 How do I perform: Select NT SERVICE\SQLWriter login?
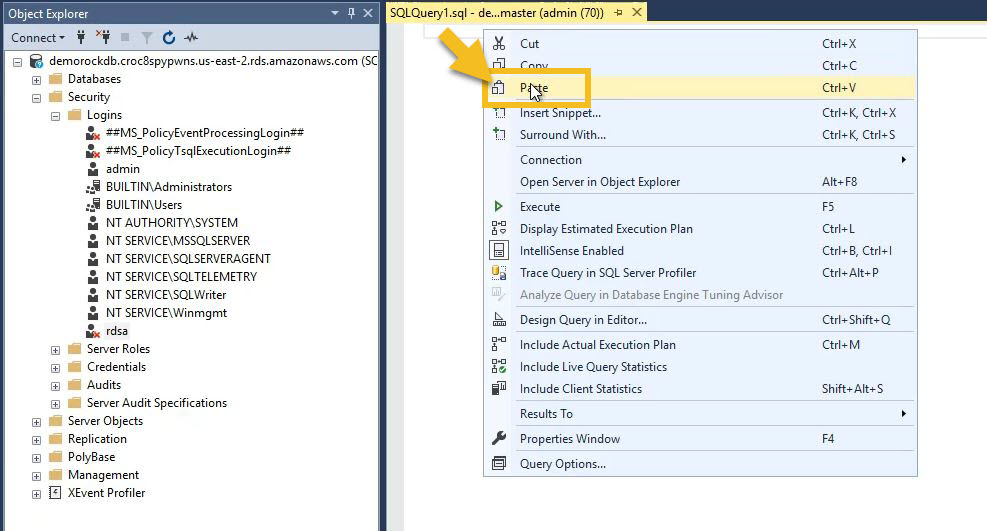click(166, 295)
